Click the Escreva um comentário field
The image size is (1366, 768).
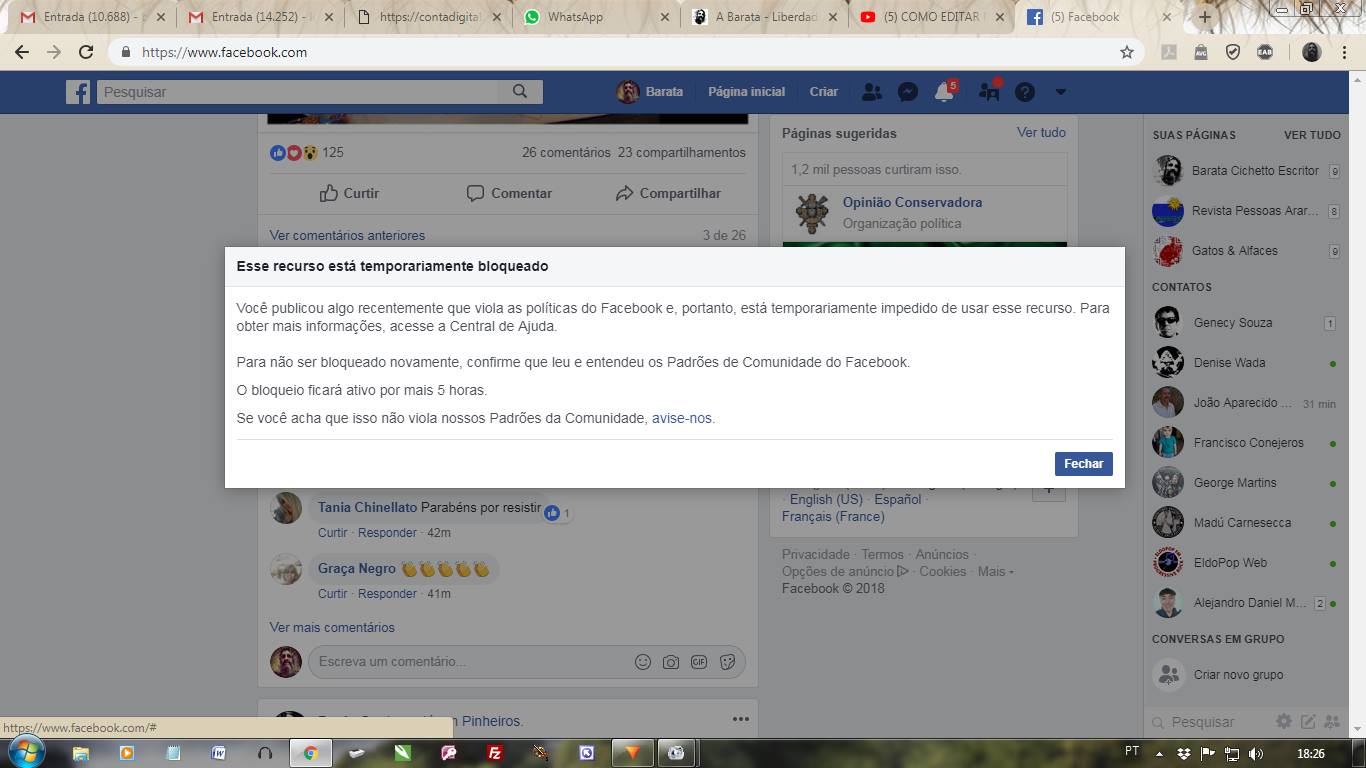(470, 661)
